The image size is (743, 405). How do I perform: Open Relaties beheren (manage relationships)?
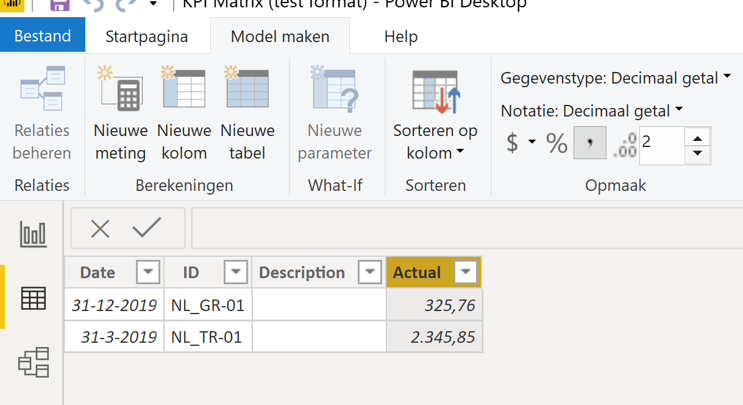coord(42,114)
